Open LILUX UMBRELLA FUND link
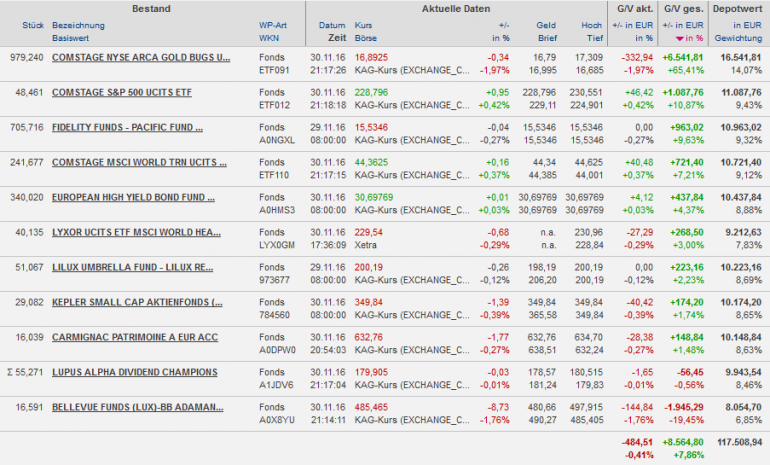770x465 pixels. coord(133,268)
